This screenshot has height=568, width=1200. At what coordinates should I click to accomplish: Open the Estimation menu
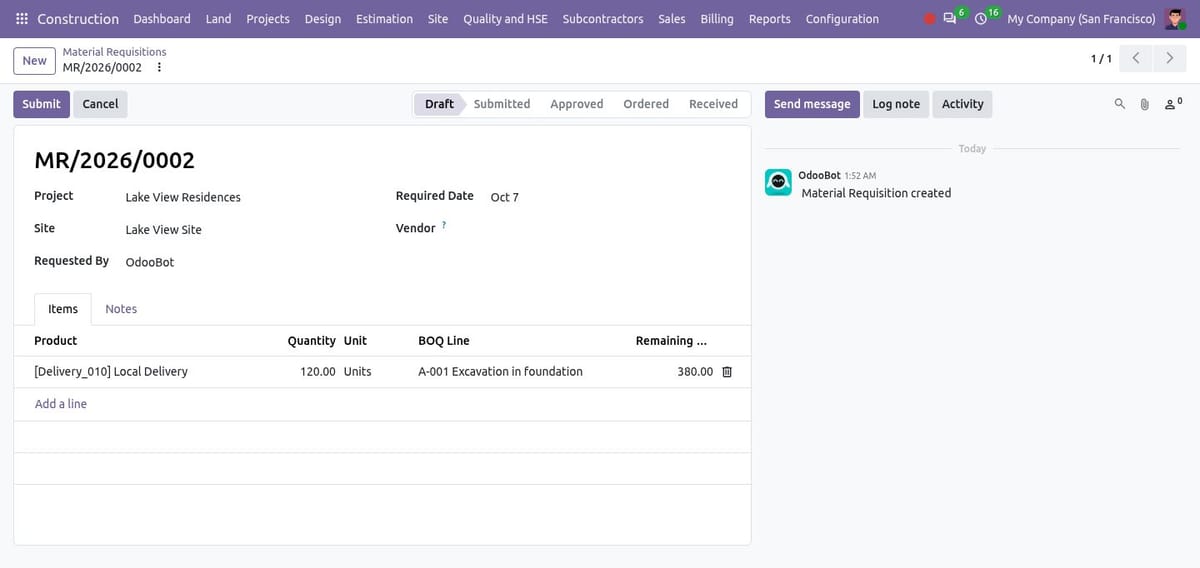[384, 19]
